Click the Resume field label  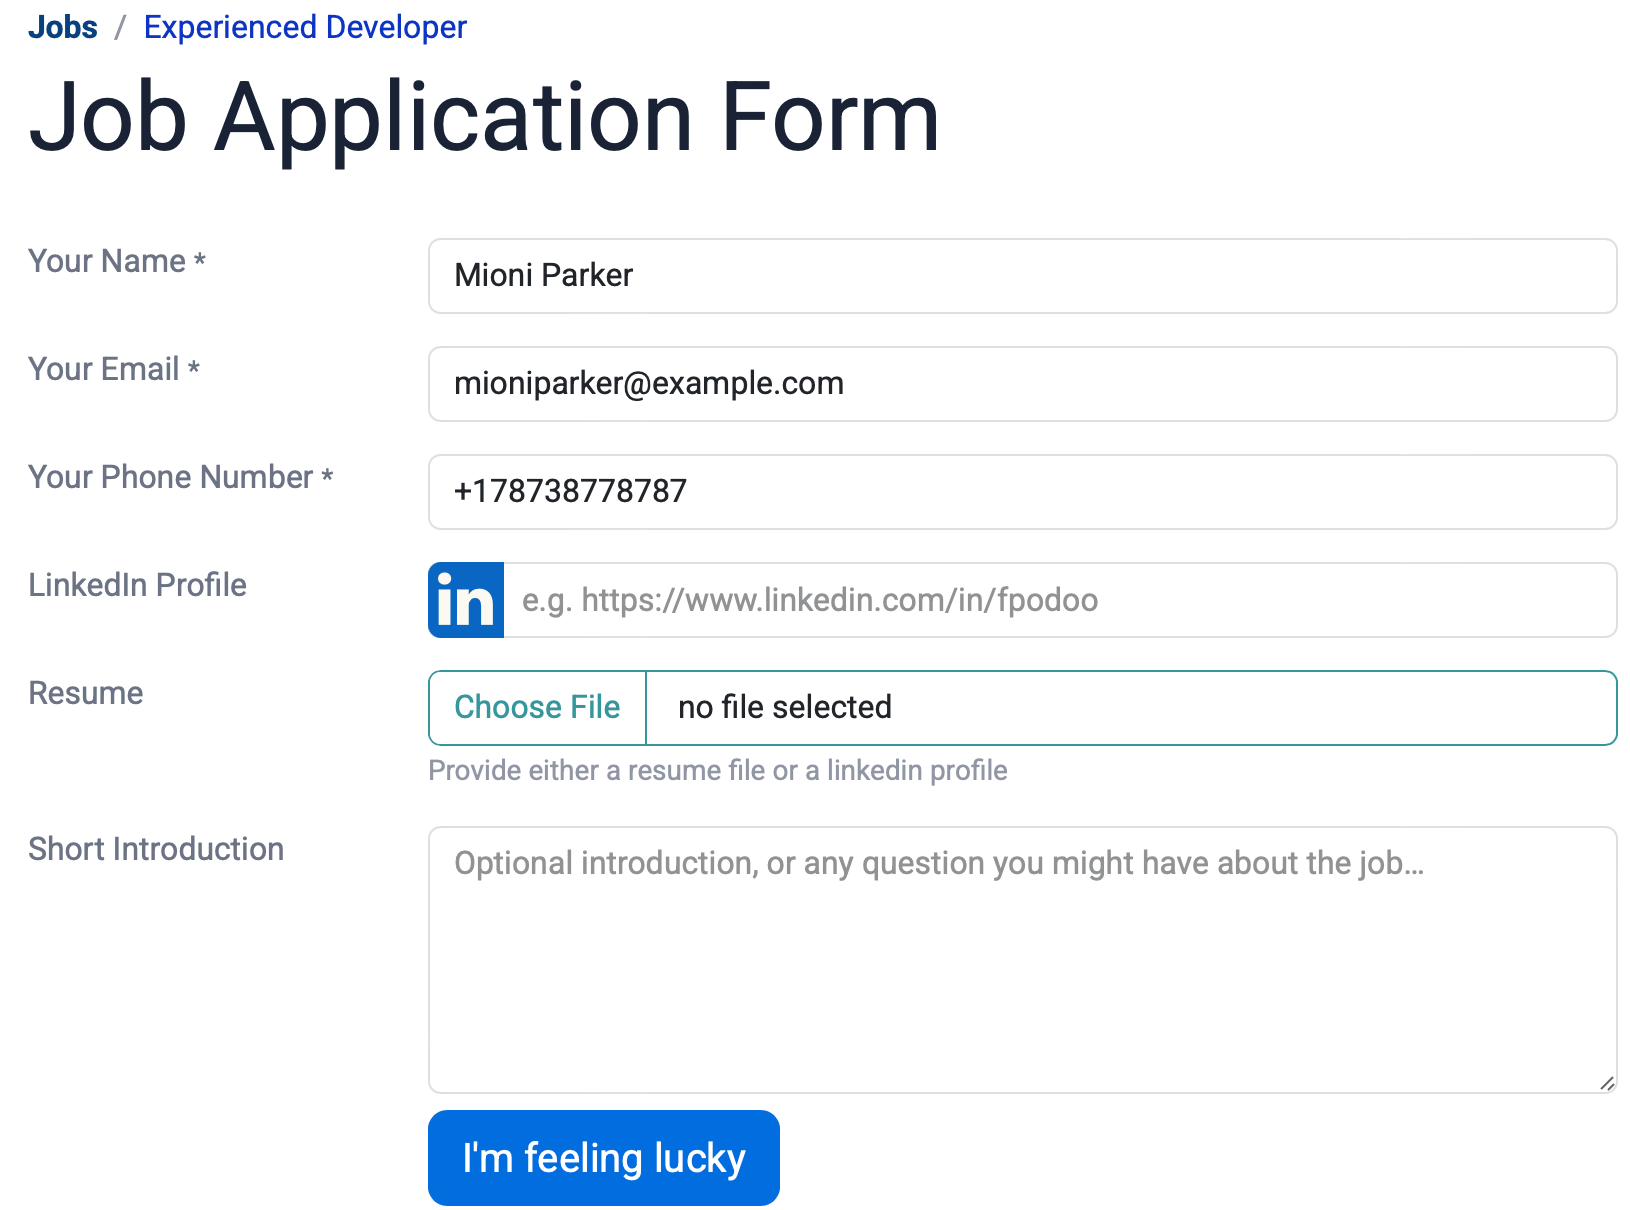point(85,692)
